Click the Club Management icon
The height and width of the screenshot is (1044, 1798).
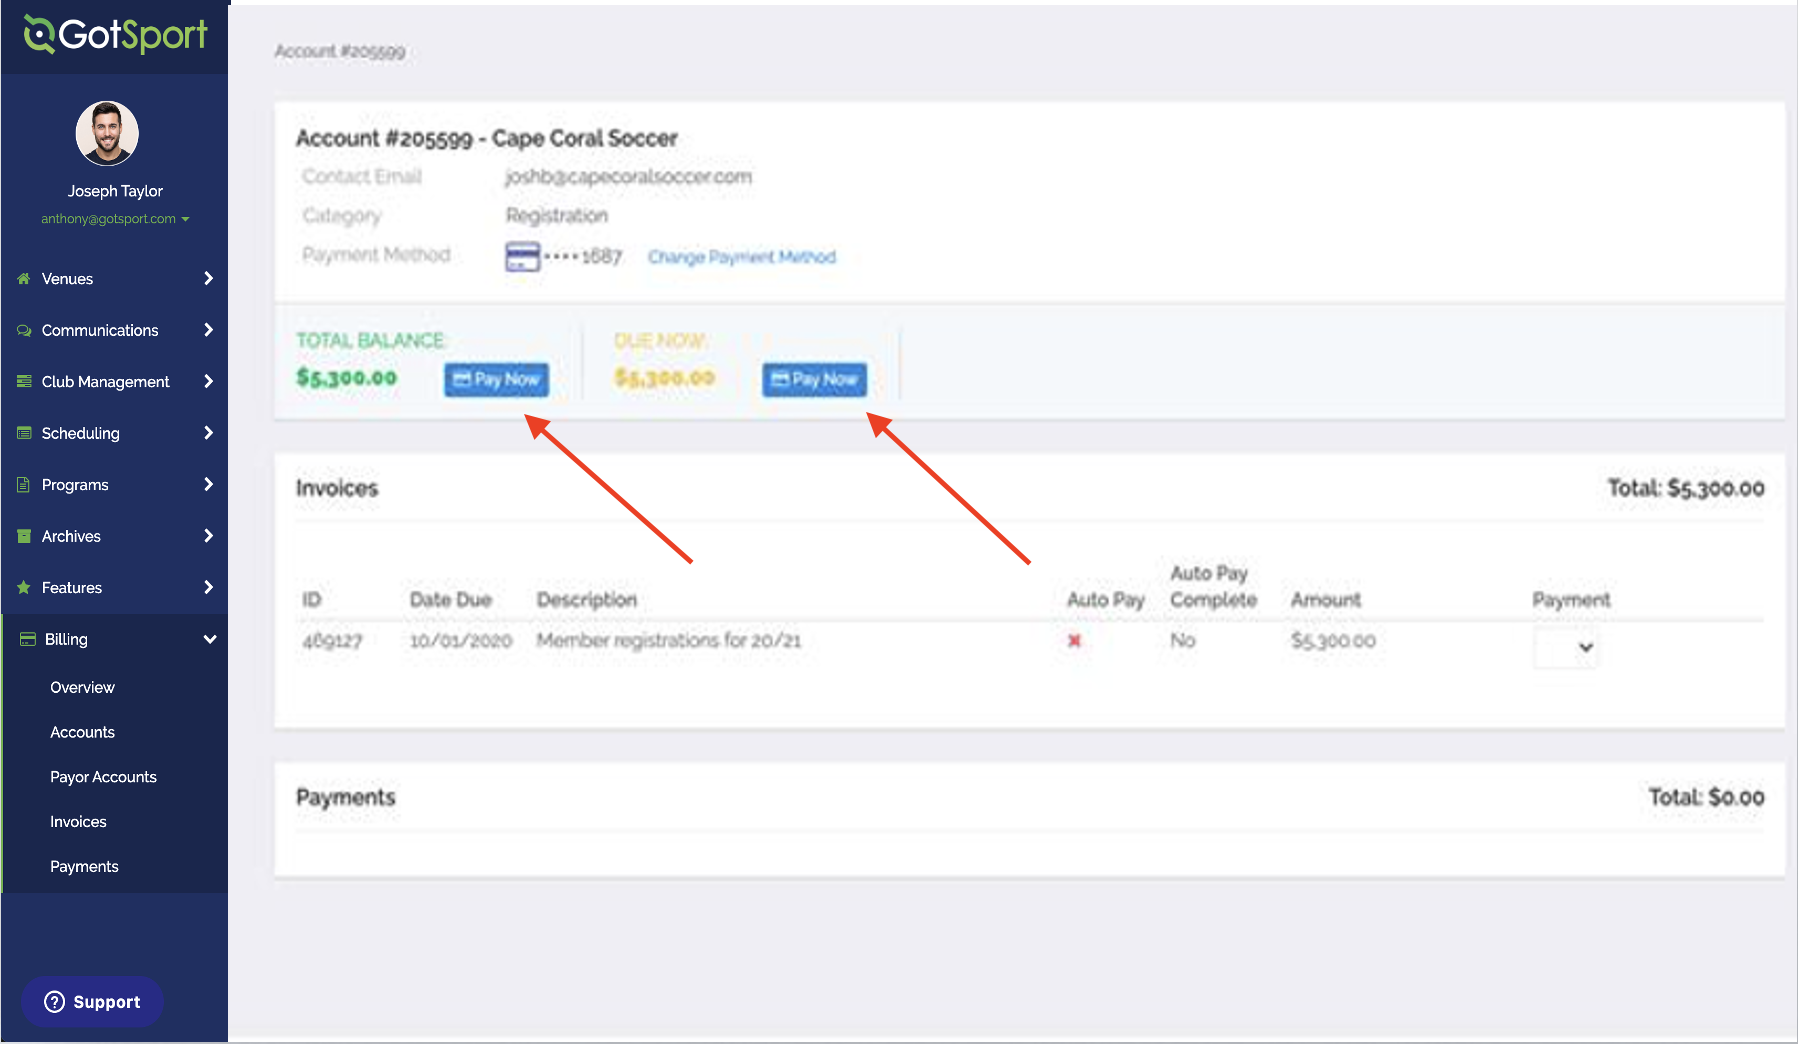pyautogui.click(x=24, y=382)
